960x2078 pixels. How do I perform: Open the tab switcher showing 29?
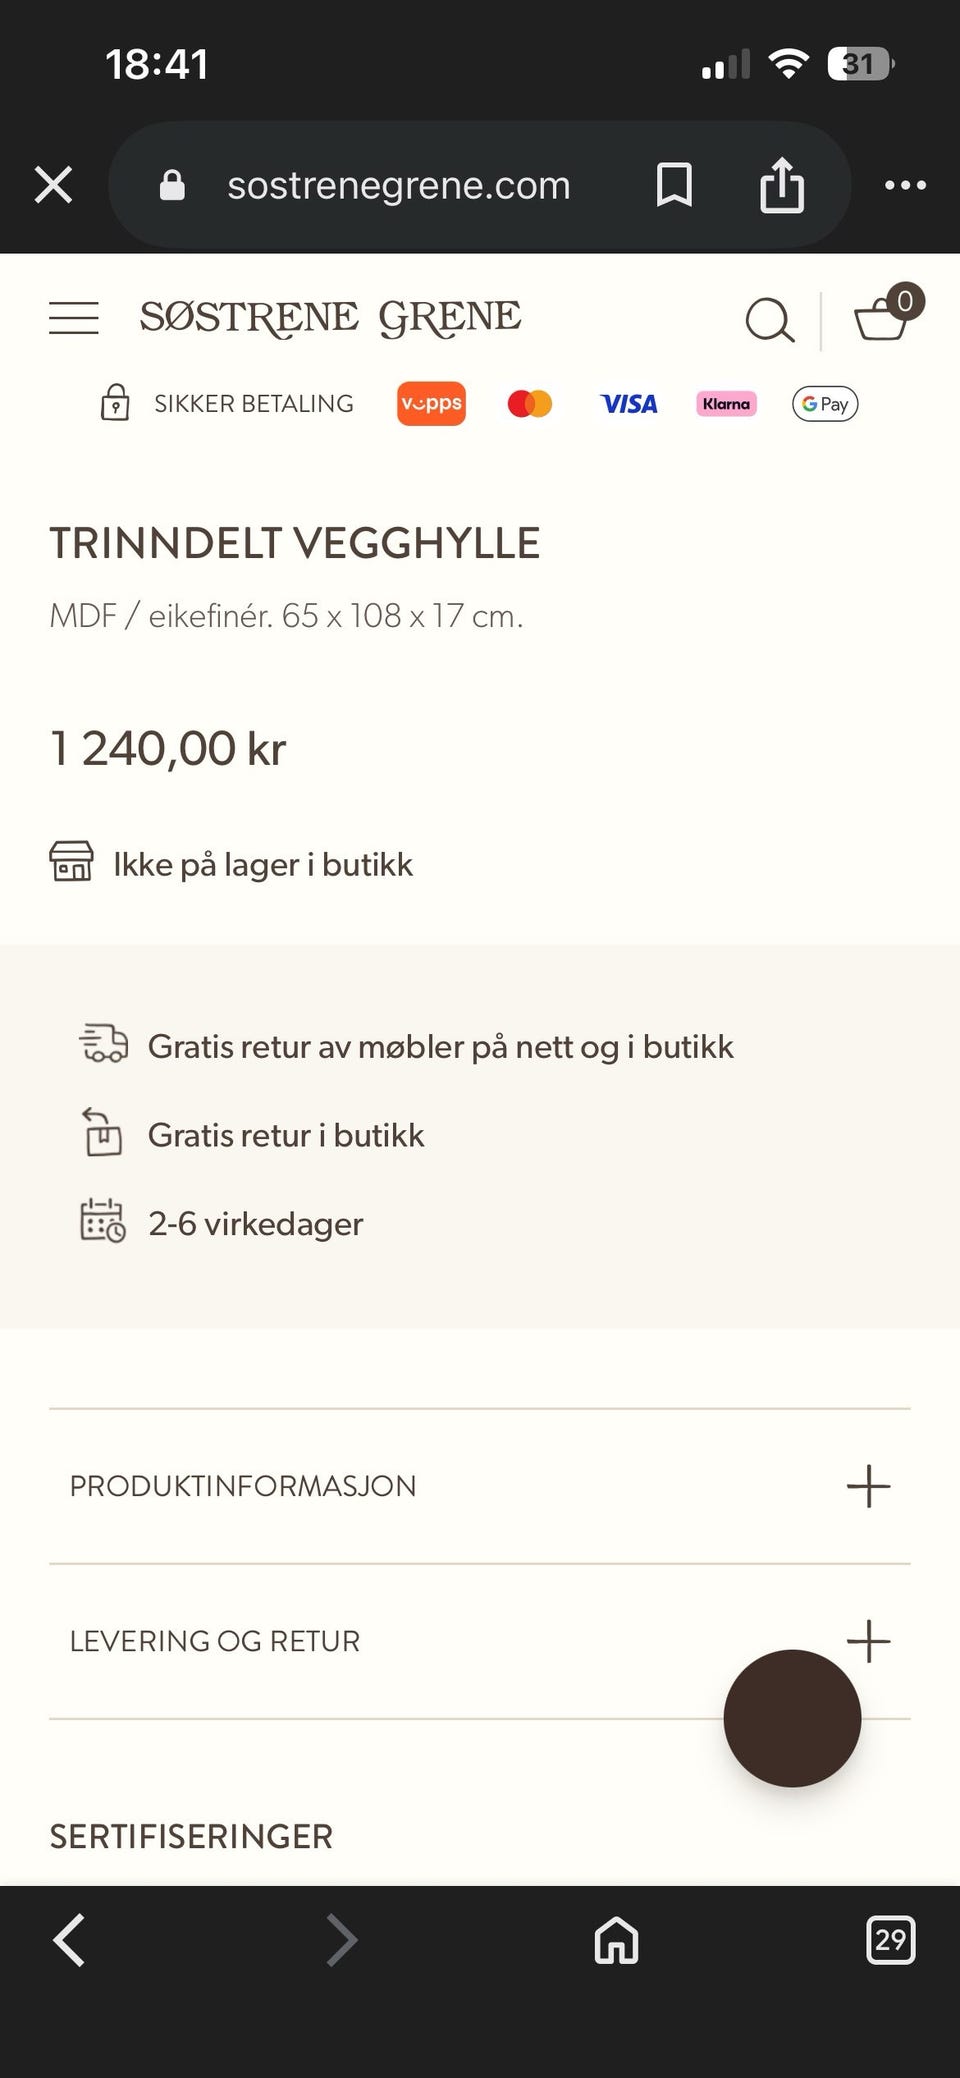[x=890, y=1940]
